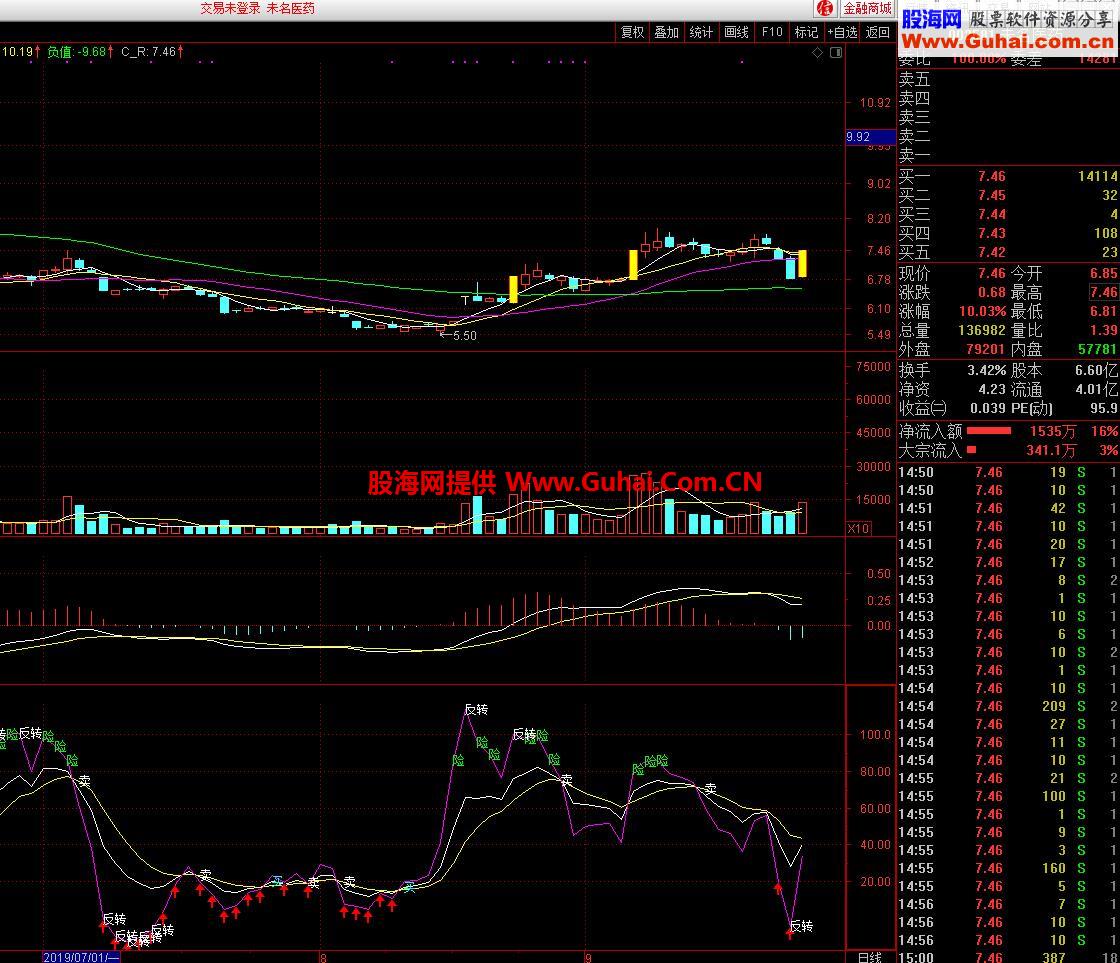
Task: Select the 14:55 tick with volume 160
Action: tap(1008, 868)
